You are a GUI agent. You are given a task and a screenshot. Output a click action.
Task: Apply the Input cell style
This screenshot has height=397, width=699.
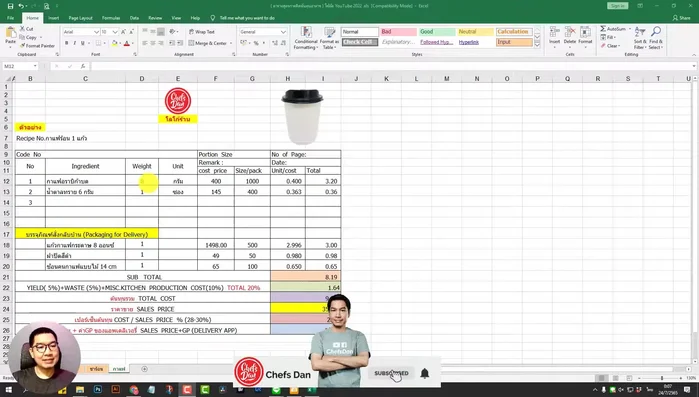coord(514,42)
